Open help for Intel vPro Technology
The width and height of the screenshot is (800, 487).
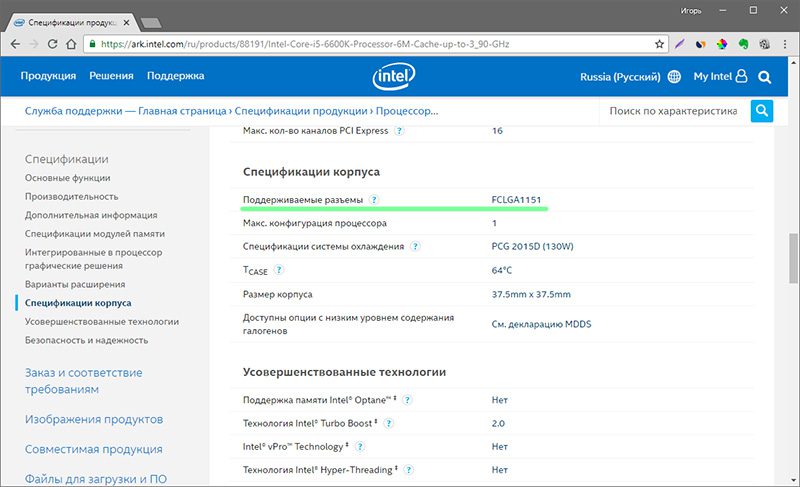pos(360,447)
